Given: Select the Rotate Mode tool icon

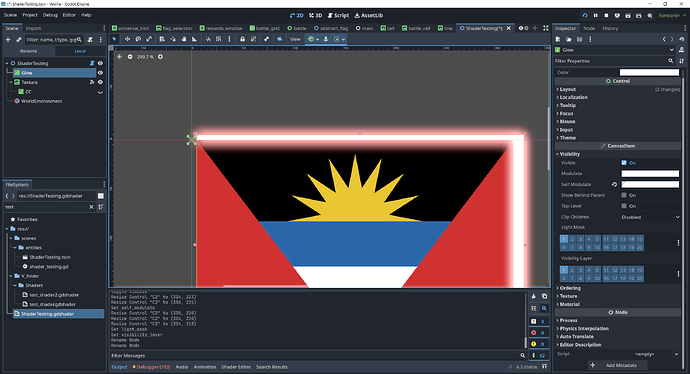Looking at the screenshot, I should [x=138, y=39].
